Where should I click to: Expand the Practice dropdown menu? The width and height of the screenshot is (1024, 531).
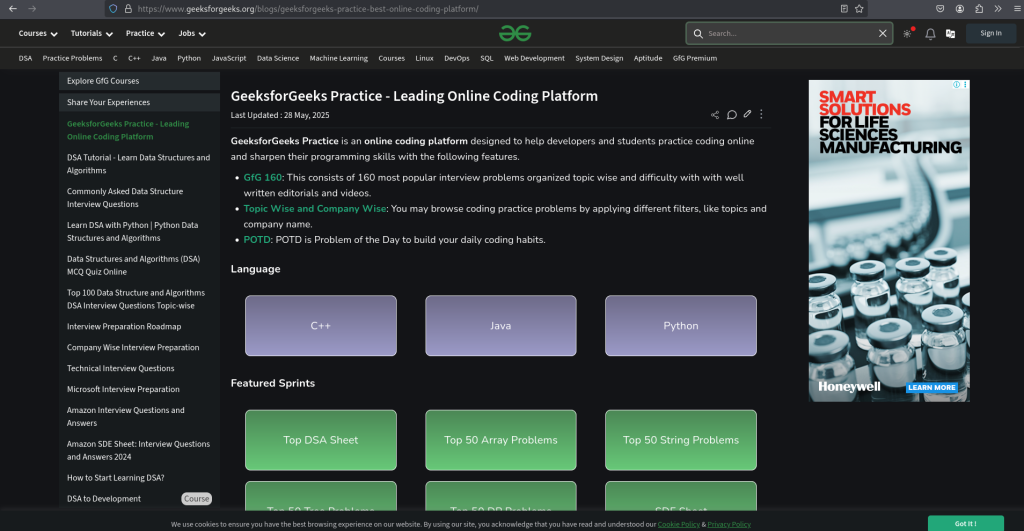(x=145, y=33)
